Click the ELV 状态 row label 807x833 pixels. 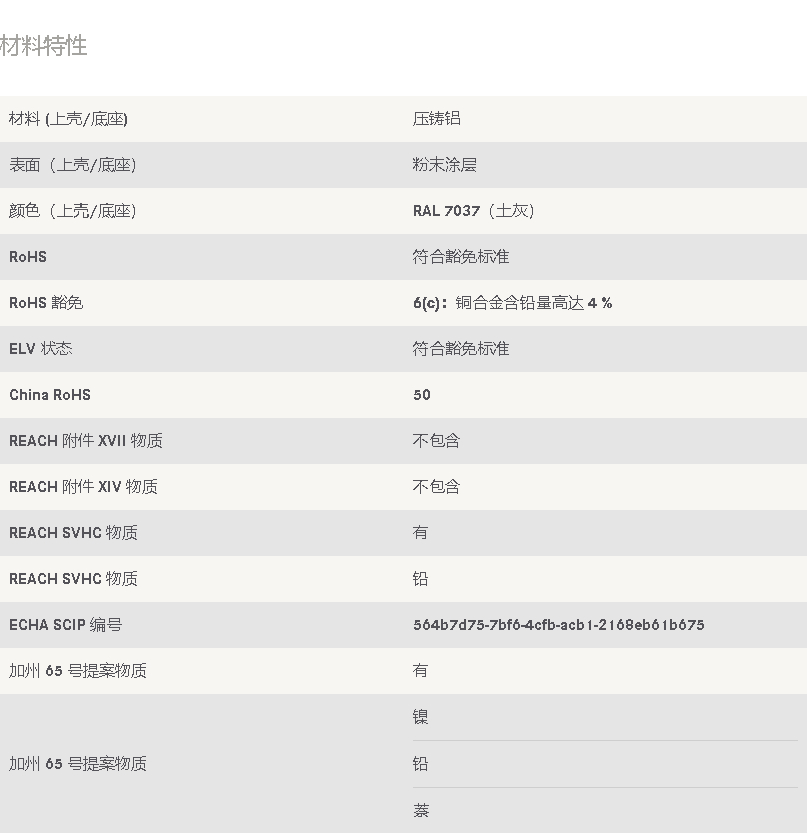click(x=41, y=349)
